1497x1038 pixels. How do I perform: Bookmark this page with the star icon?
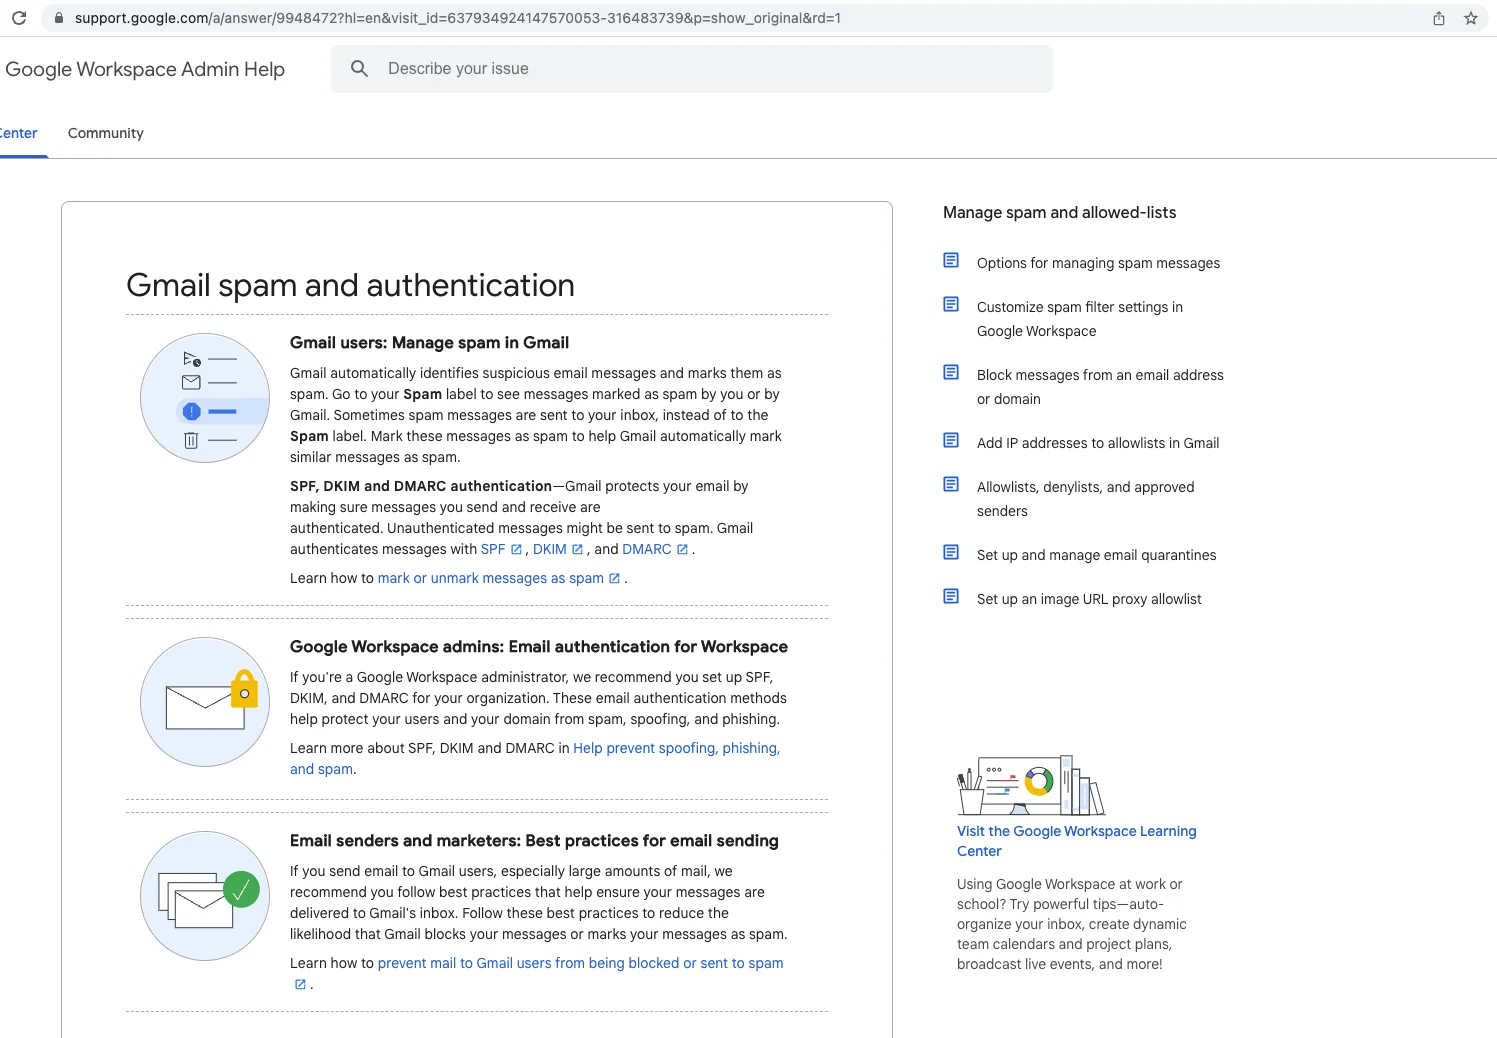(x=1471, y=18)
